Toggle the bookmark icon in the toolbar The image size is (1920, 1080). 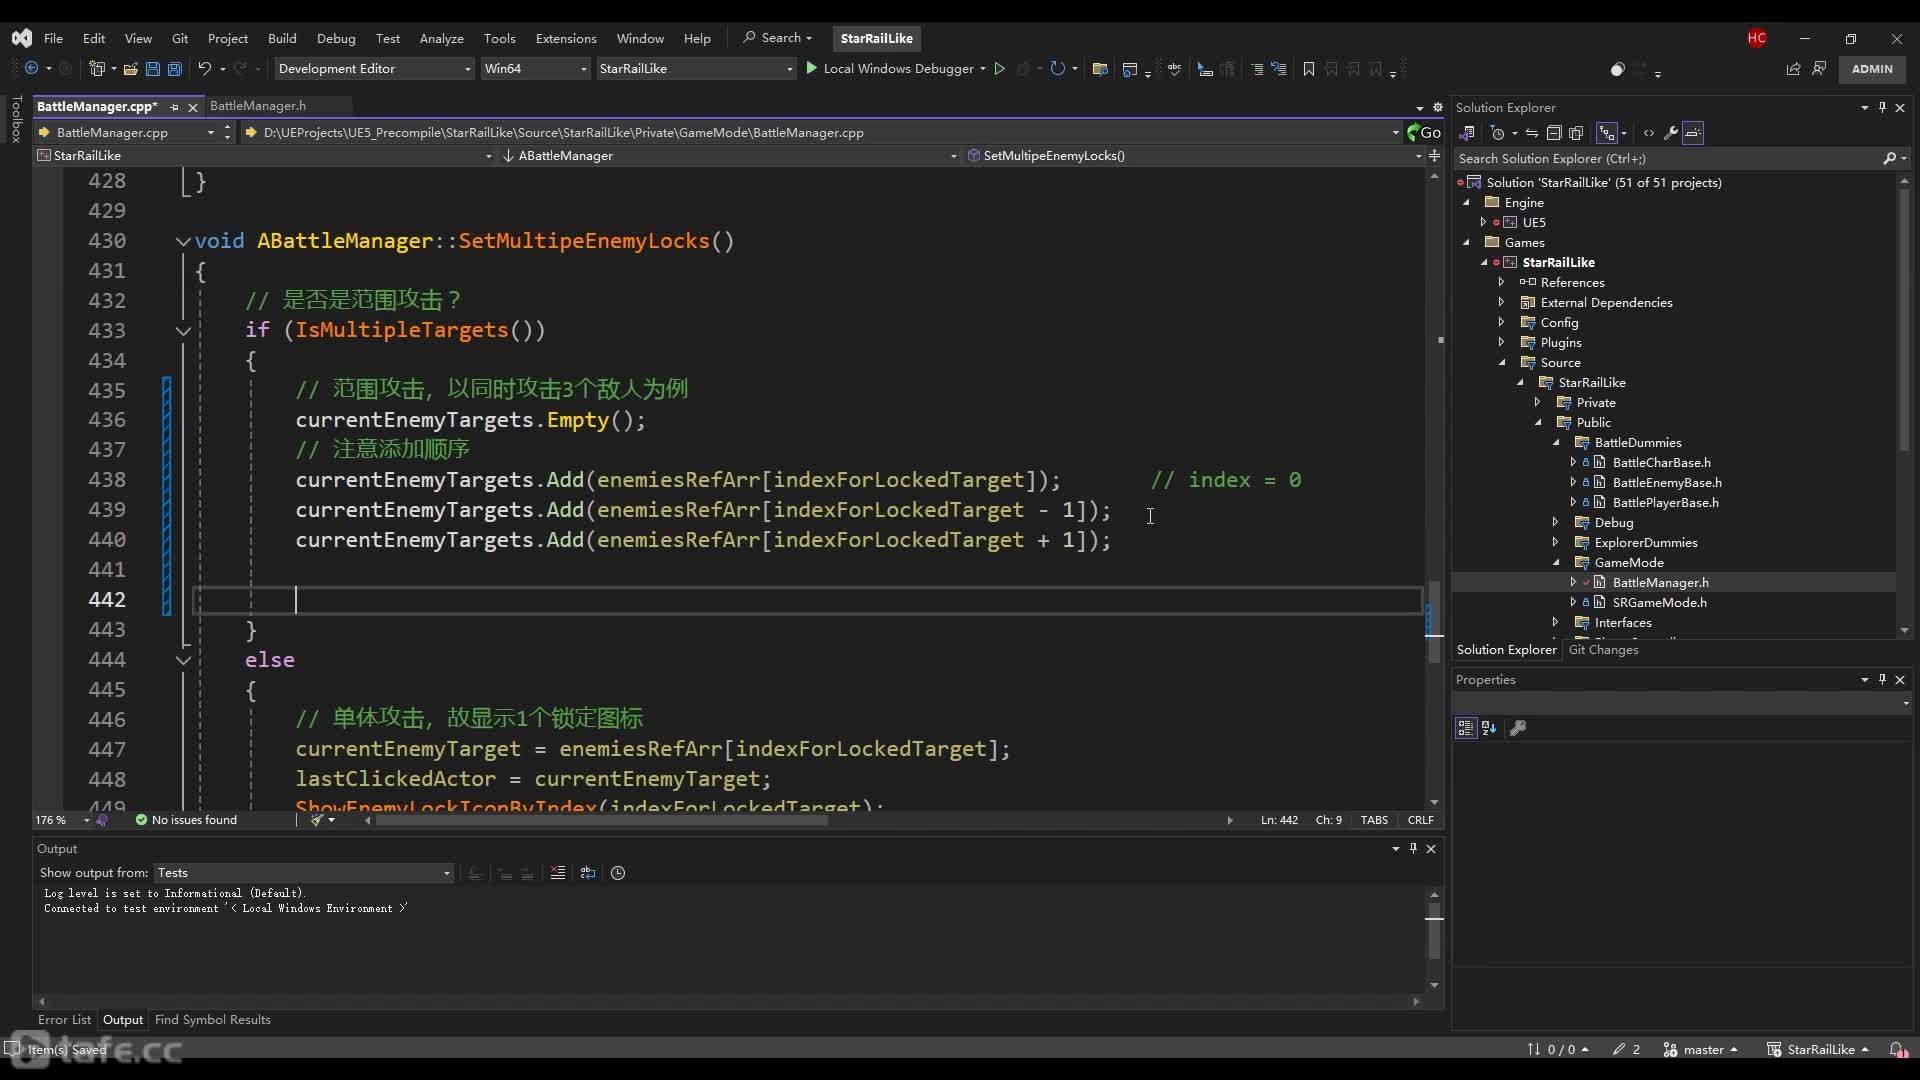(1308, 69)
